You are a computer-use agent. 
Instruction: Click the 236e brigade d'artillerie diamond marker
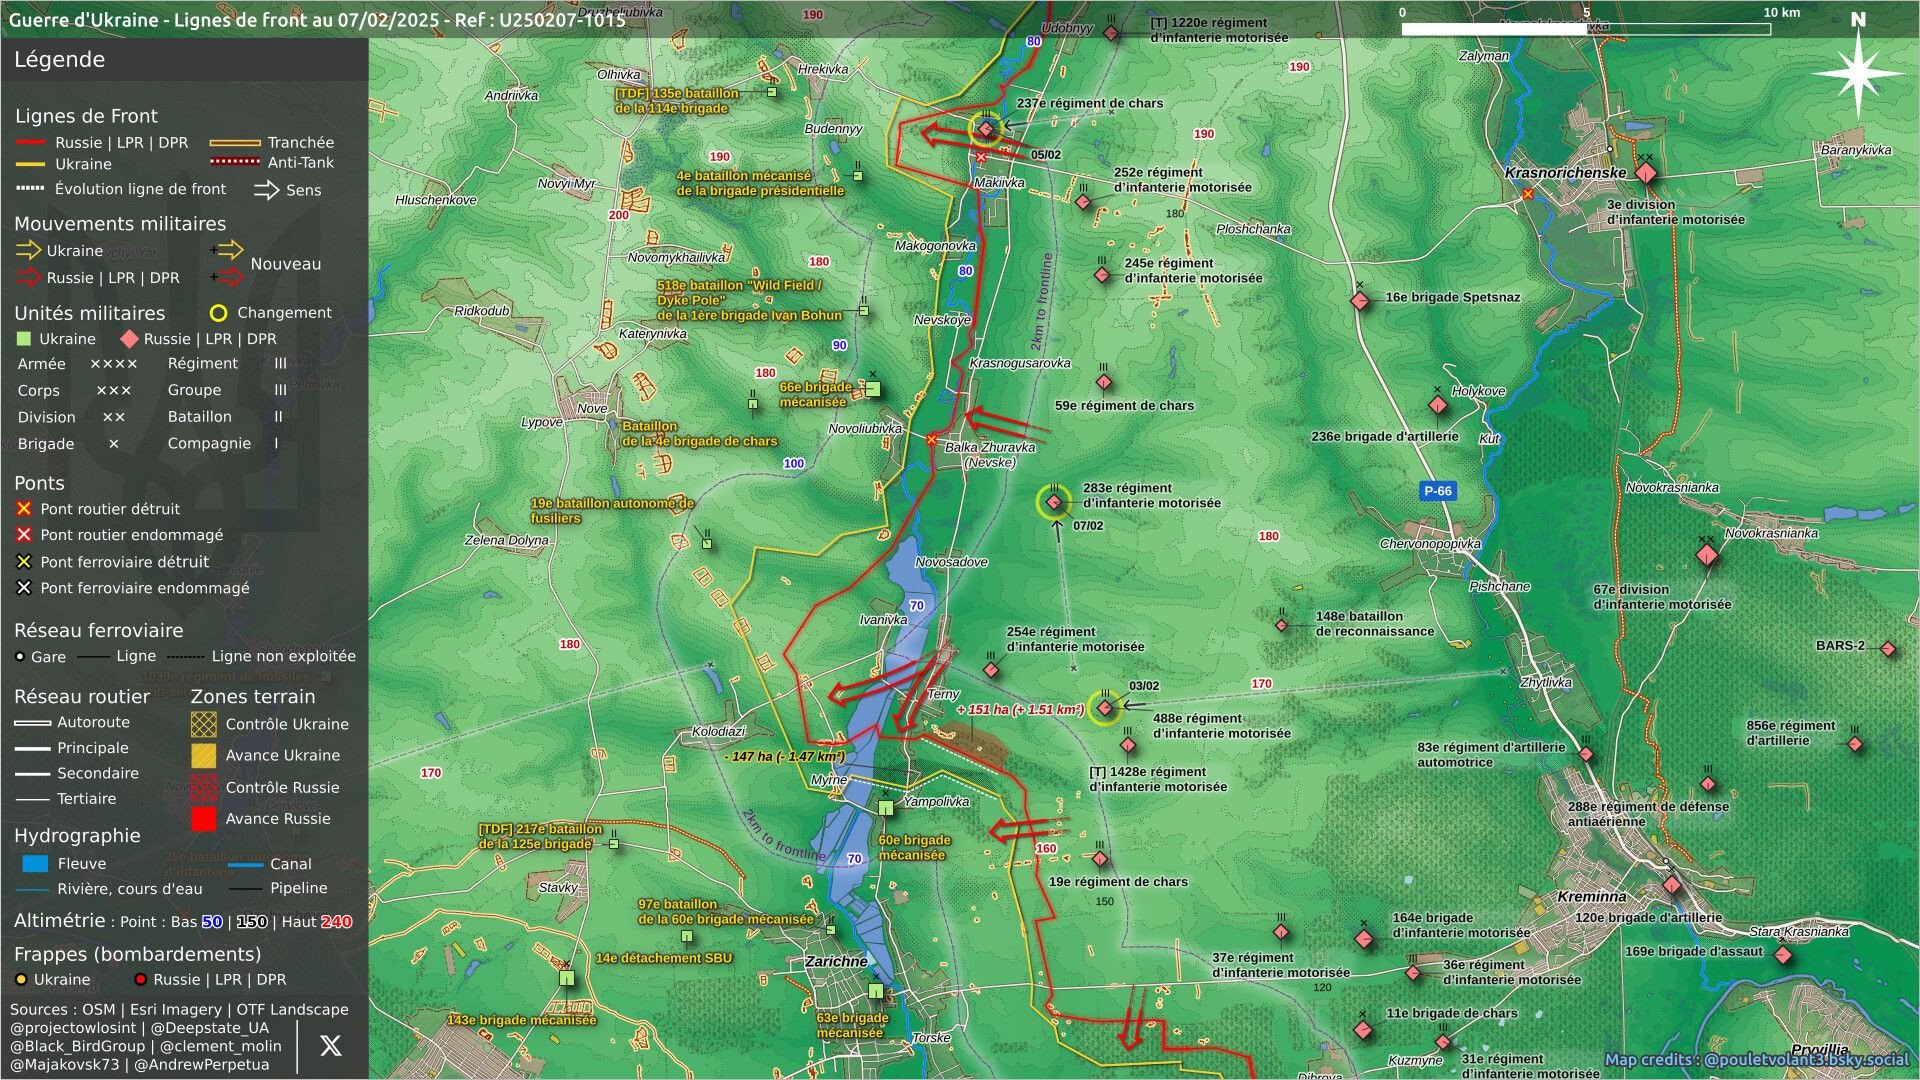pyautogui.click(x=1438, y=406)
